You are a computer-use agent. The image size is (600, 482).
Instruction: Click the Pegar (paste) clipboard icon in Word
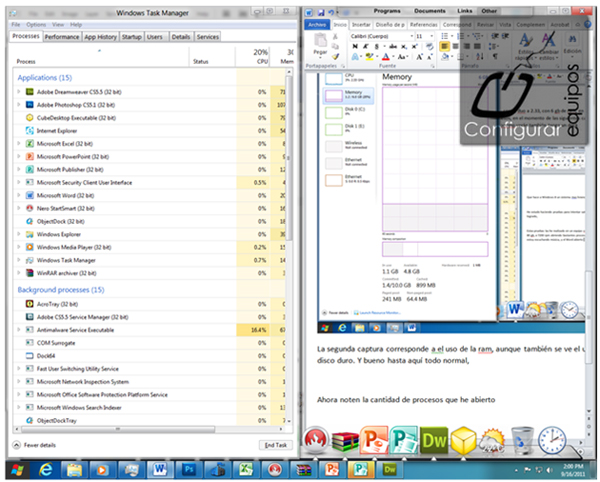tap(320, 40)
